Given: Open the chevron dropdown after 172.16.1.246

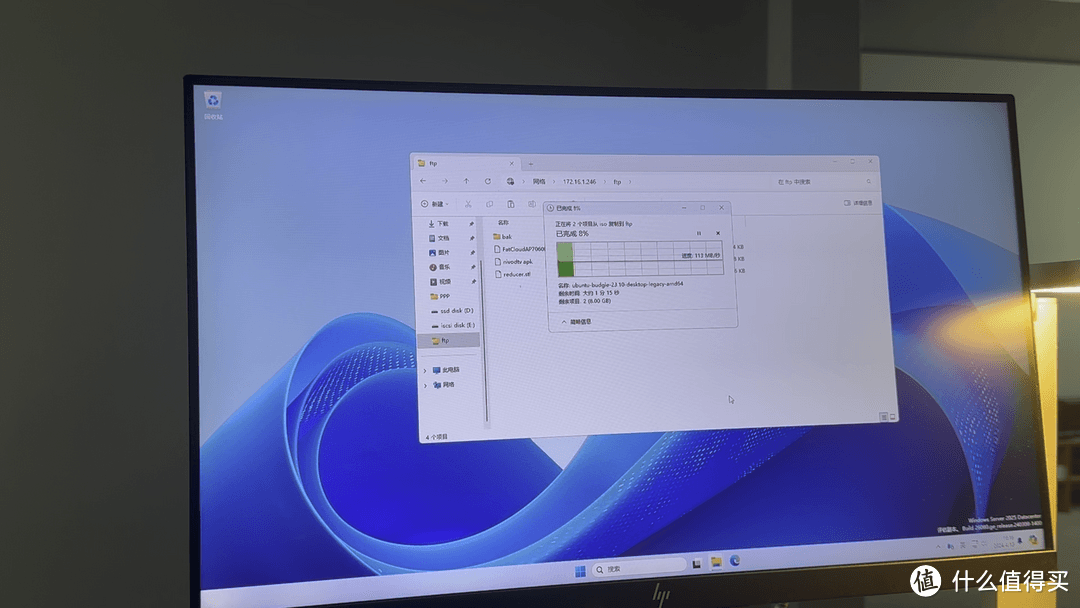Looking at the screenshot, I should coord(605,182).
